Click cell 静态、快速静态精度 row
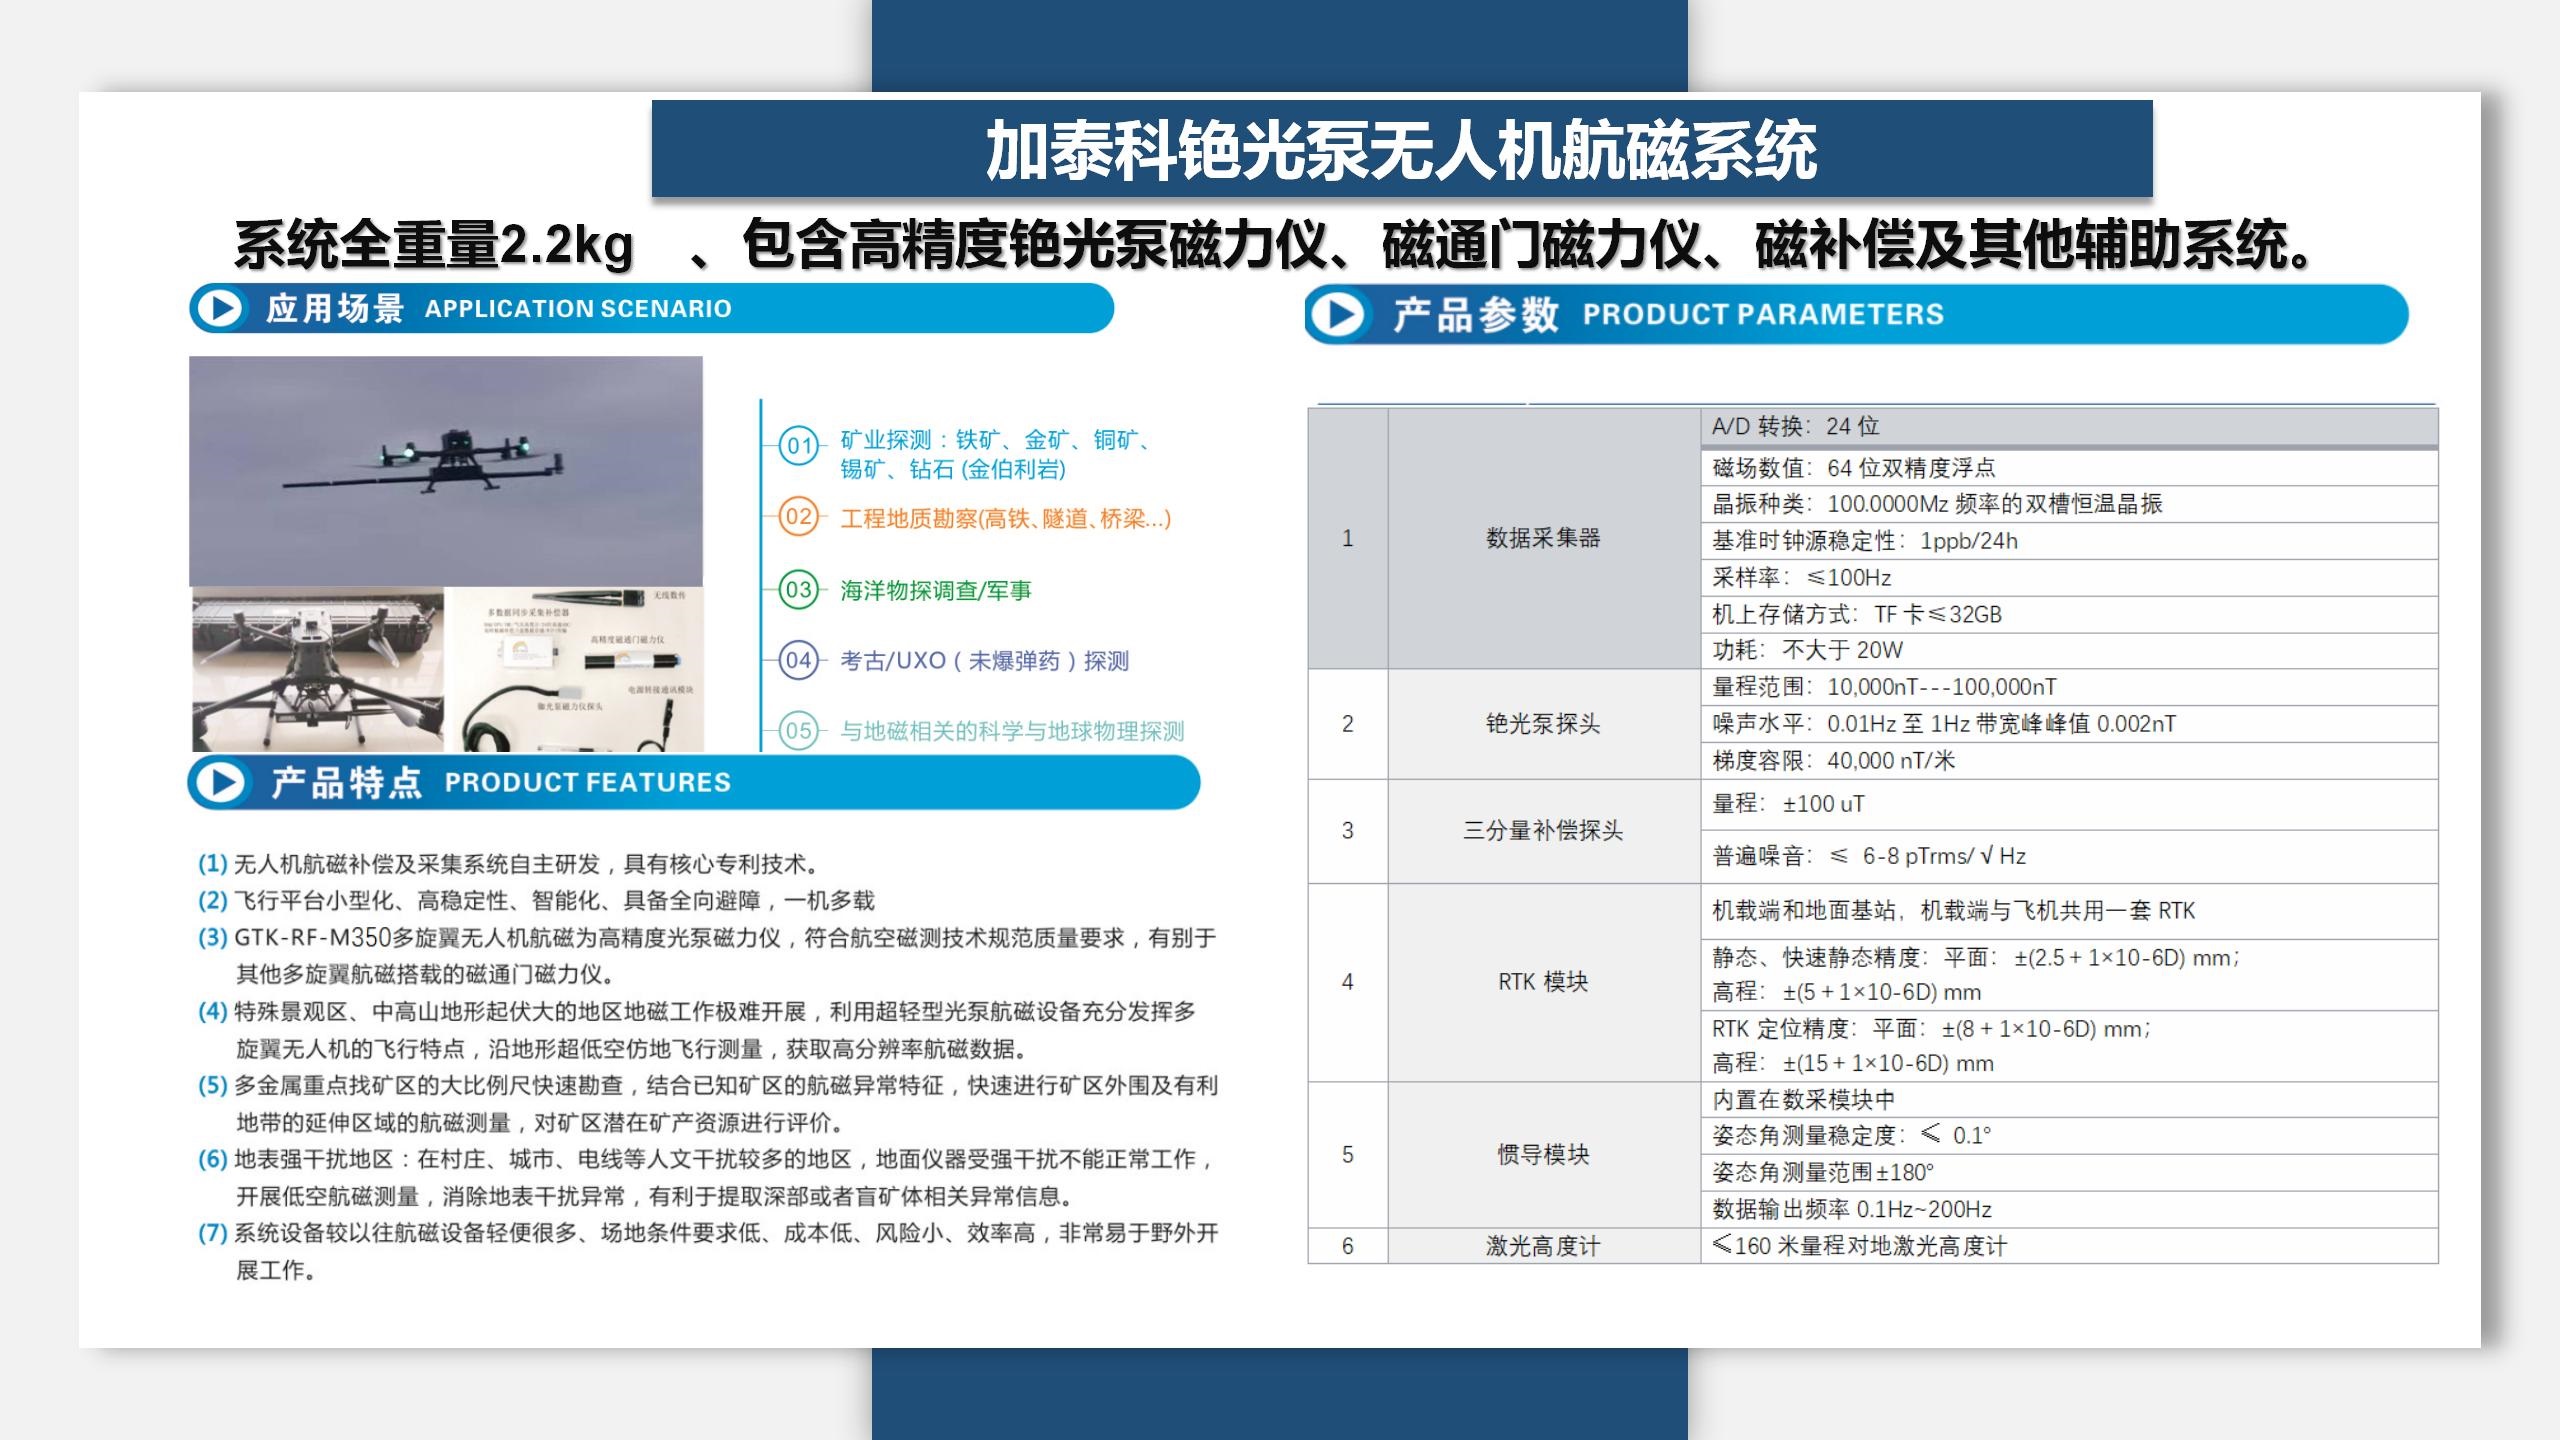The image size is (2560, 1440). [x=2069, y=975]
